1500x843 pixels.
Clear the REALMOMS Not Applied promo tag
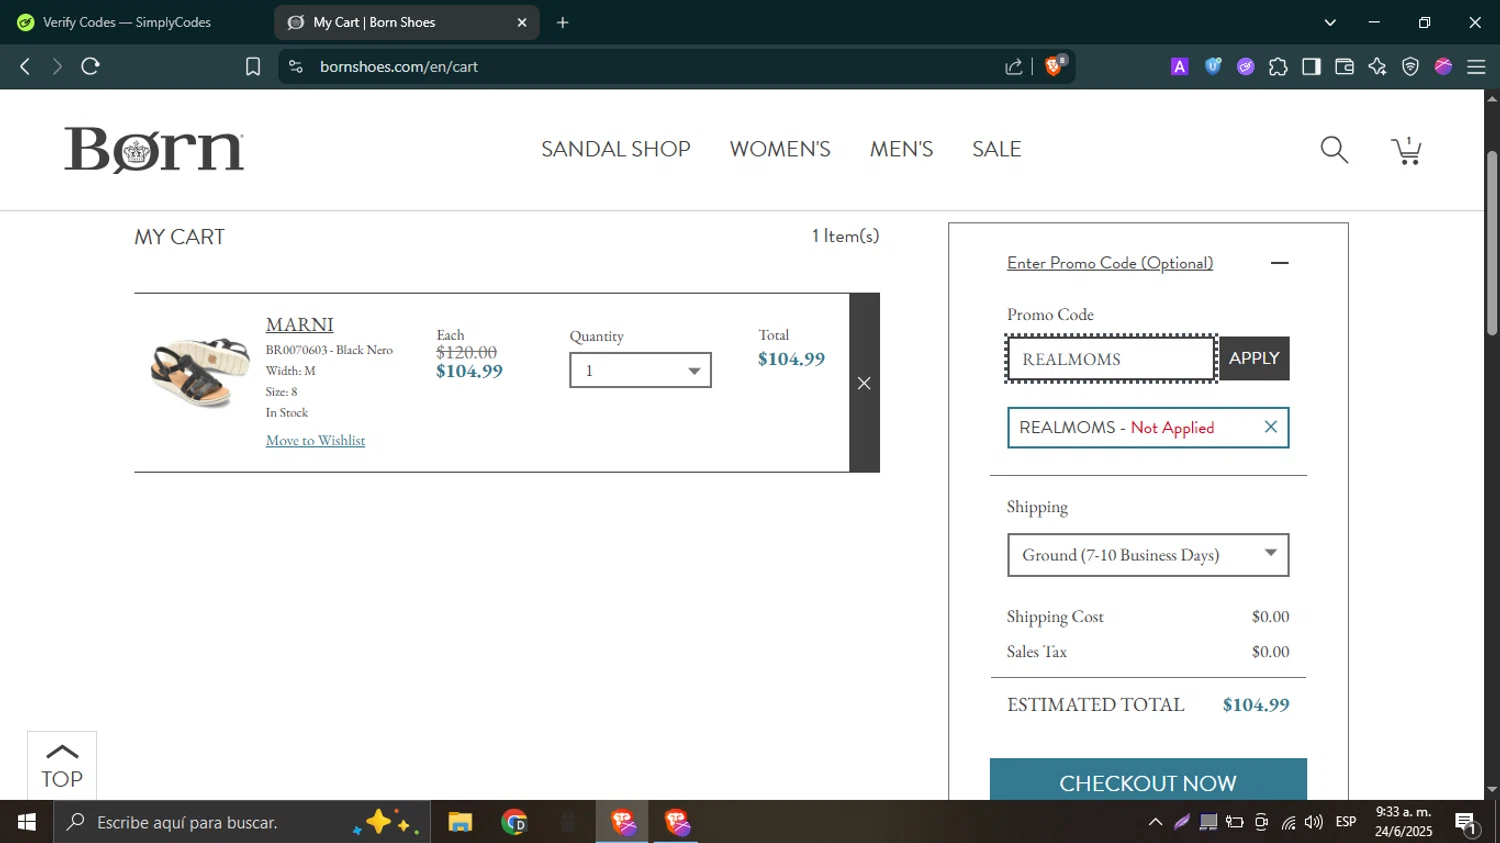[1270, 427]
